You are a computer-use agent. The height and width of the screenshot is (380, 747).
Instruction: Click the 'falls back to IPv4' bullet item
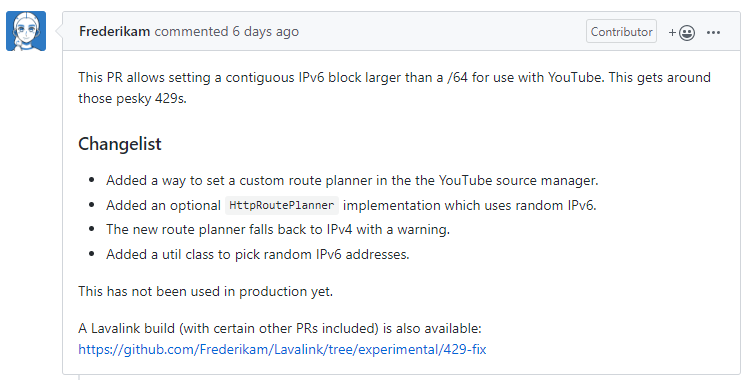[278, 230]
